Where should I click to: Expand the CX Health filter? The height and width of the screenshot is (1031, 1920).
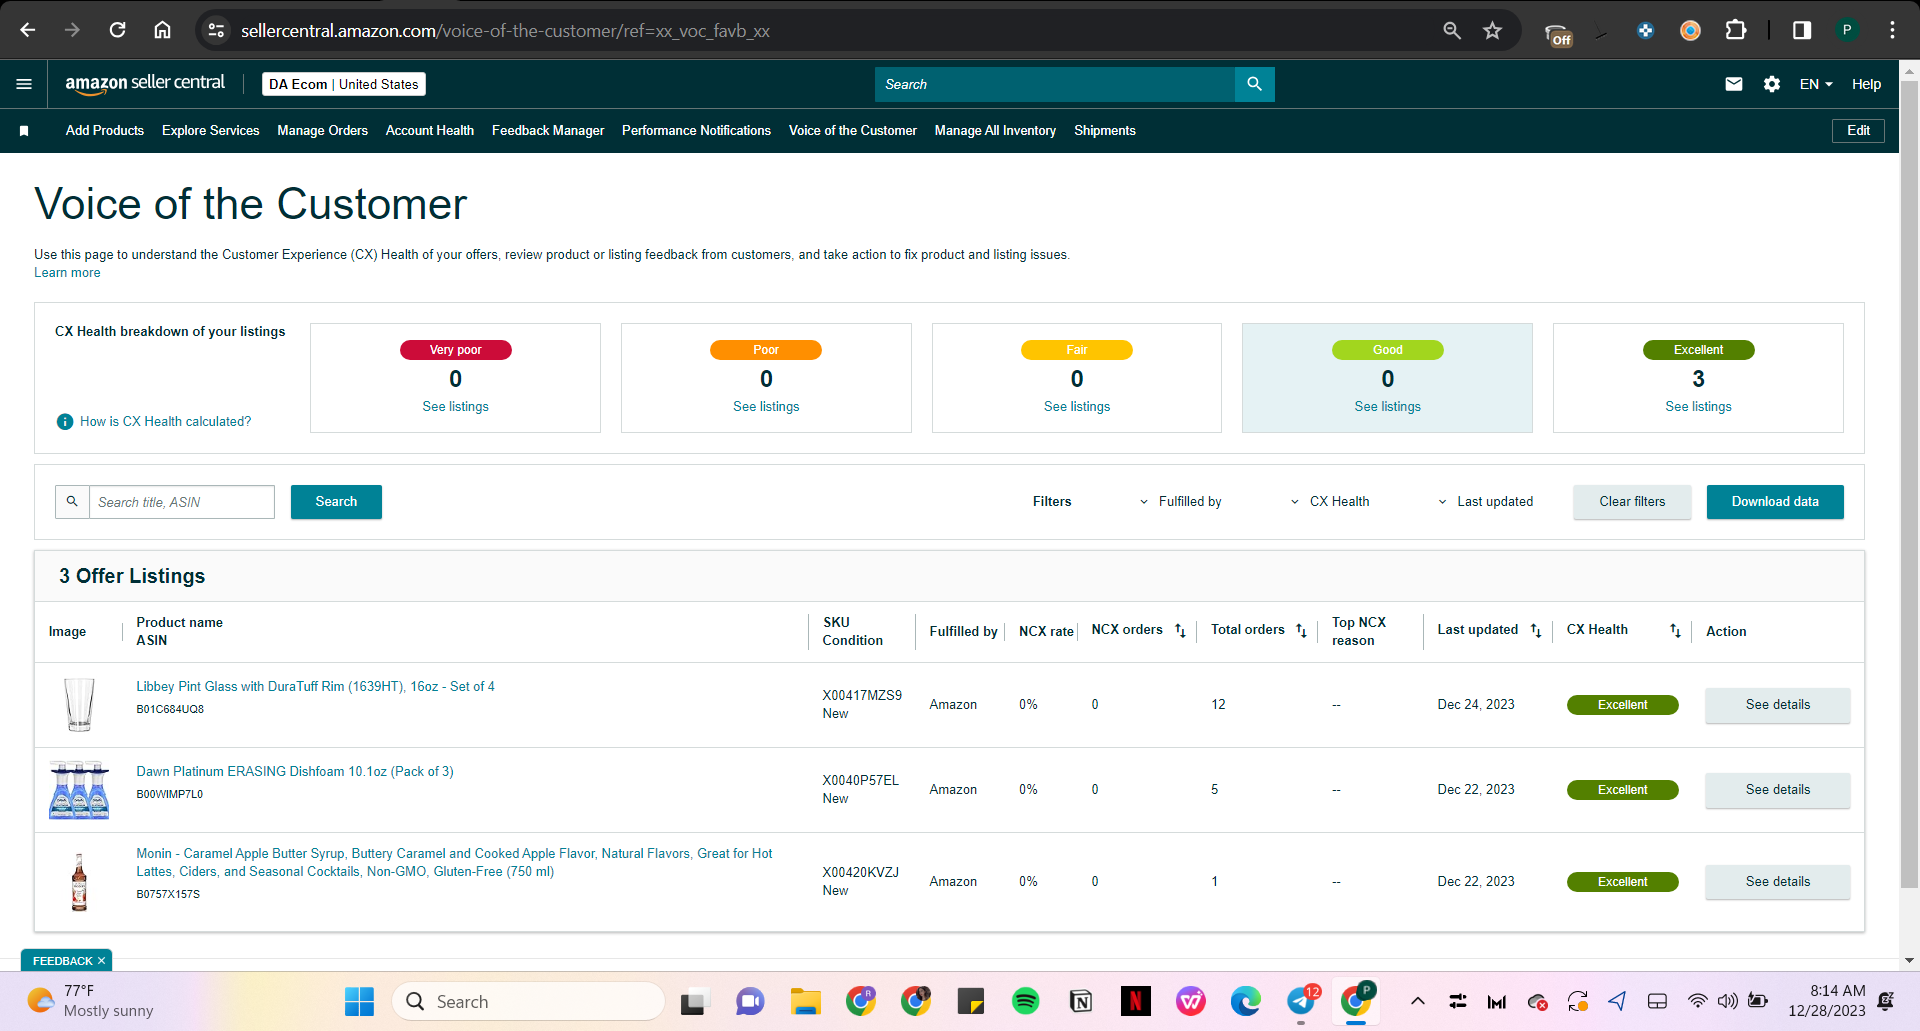point(1330,502)
